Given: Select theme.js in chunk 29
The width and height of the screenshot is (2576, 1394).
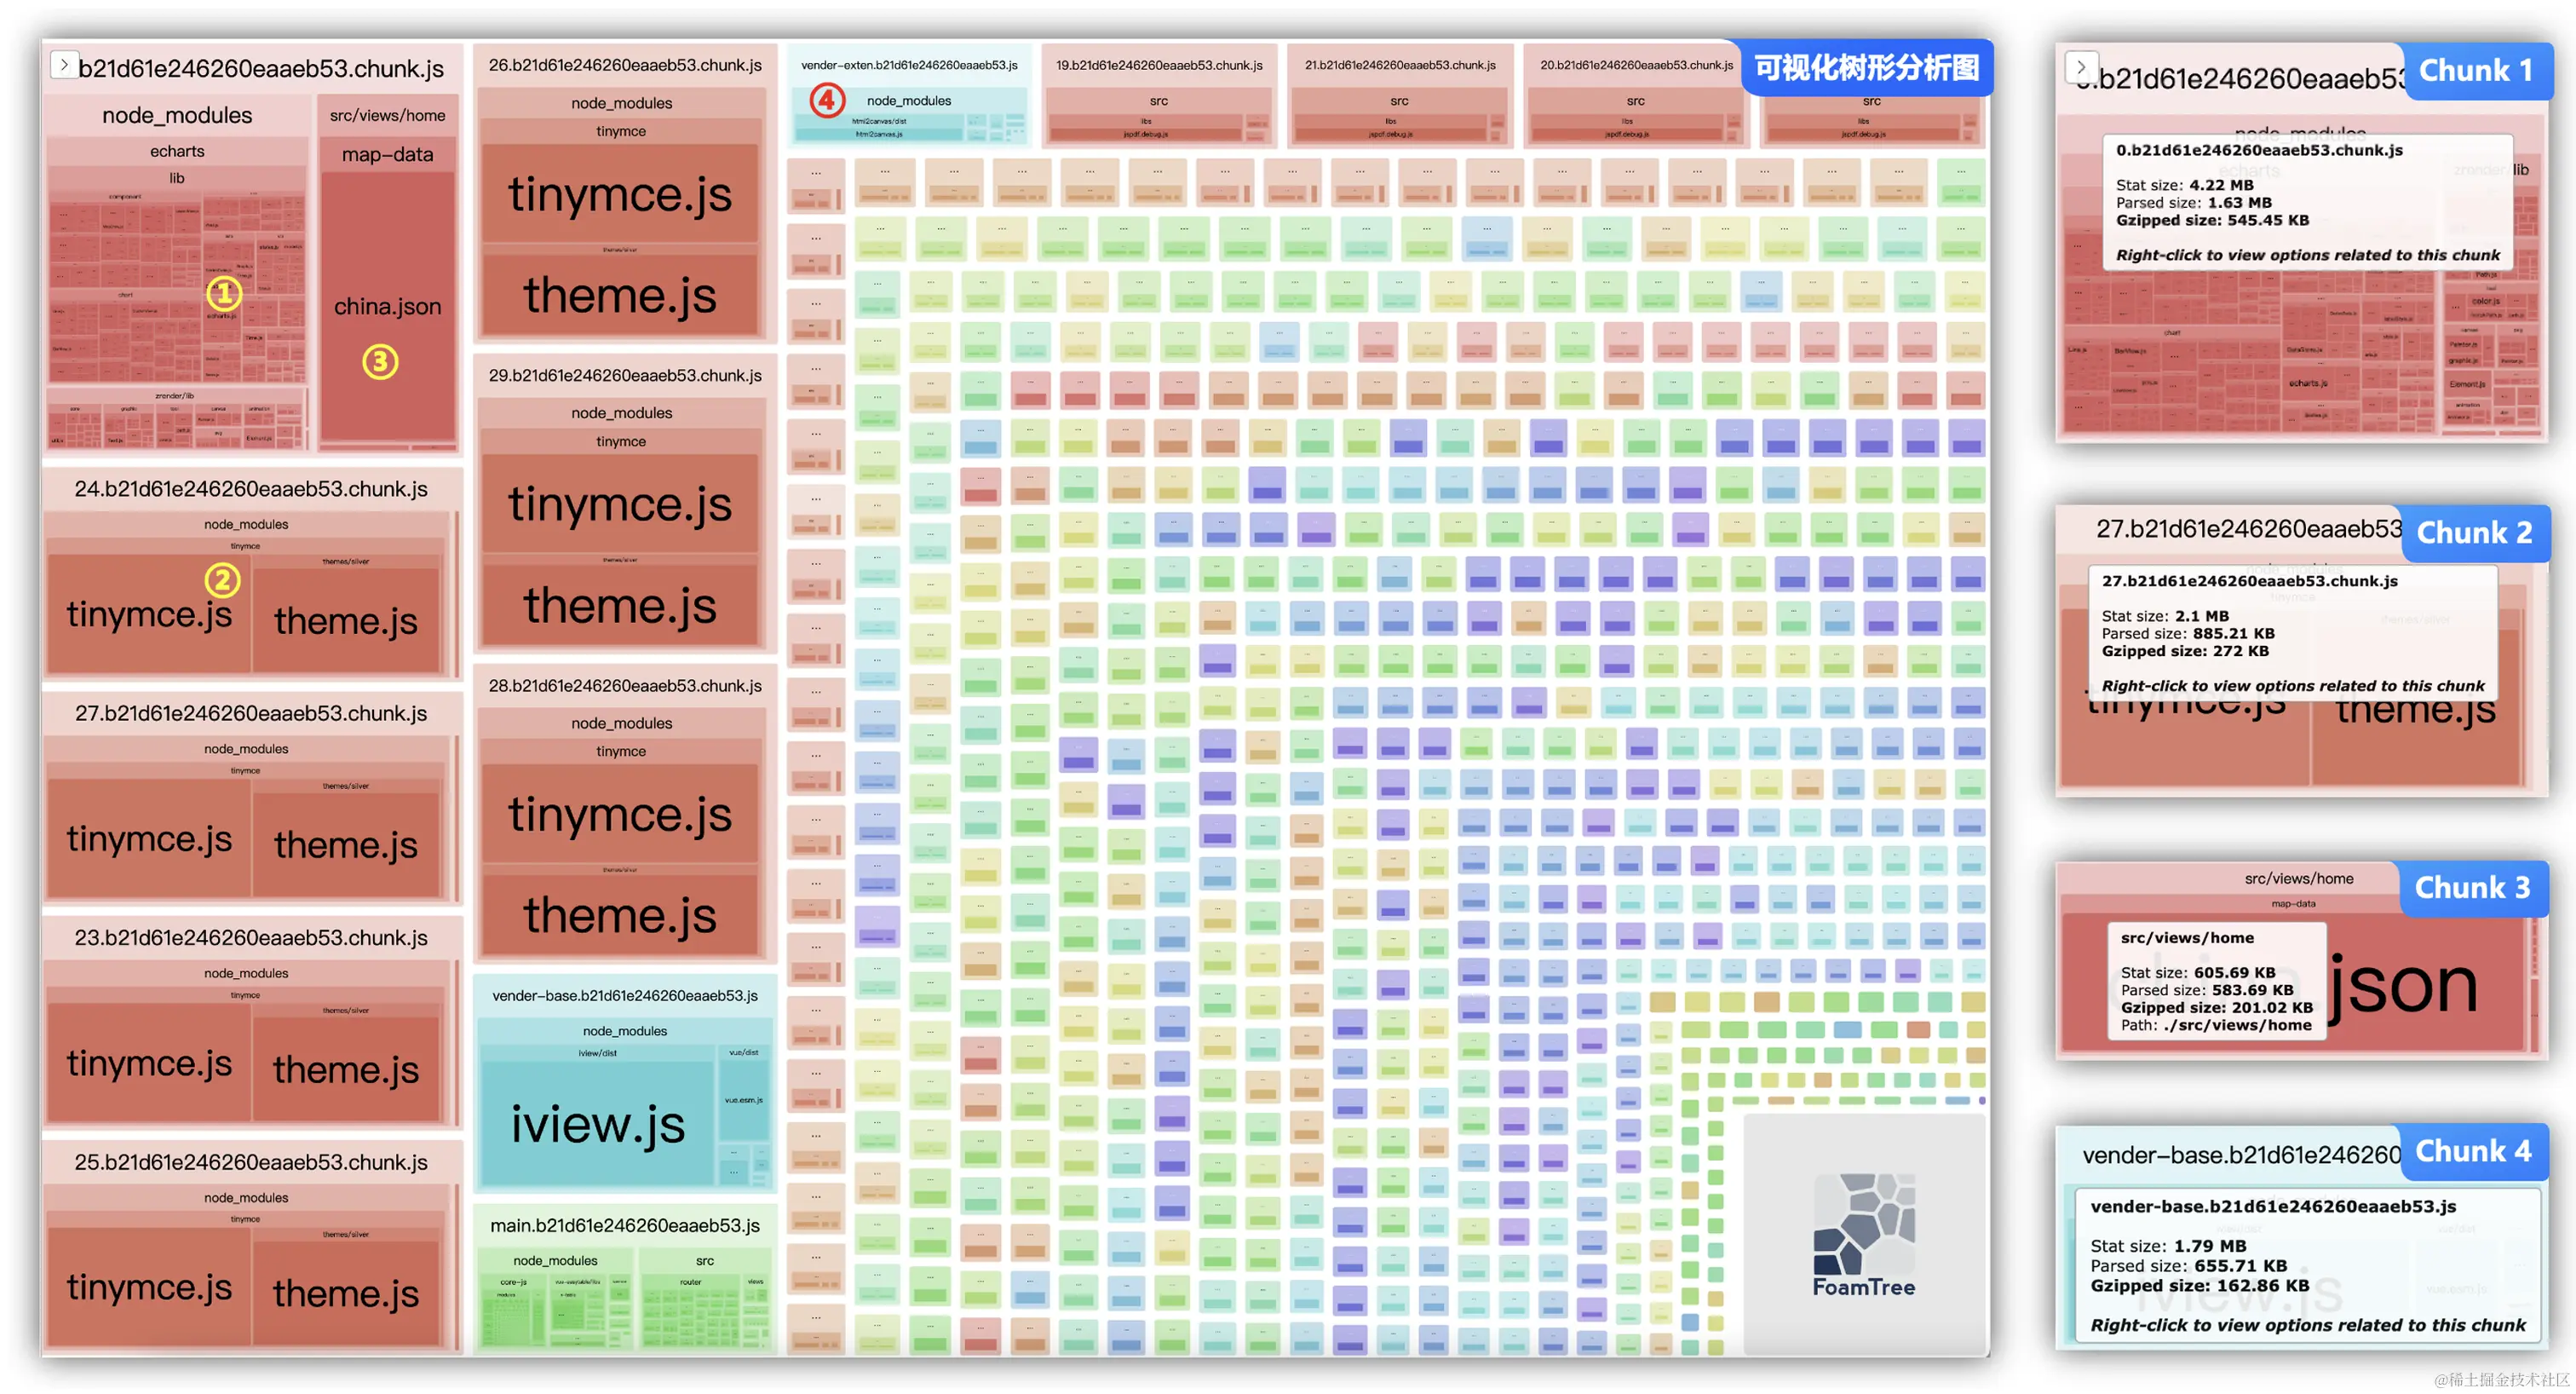Looking at the screenshot, I should tap(620, 605).
